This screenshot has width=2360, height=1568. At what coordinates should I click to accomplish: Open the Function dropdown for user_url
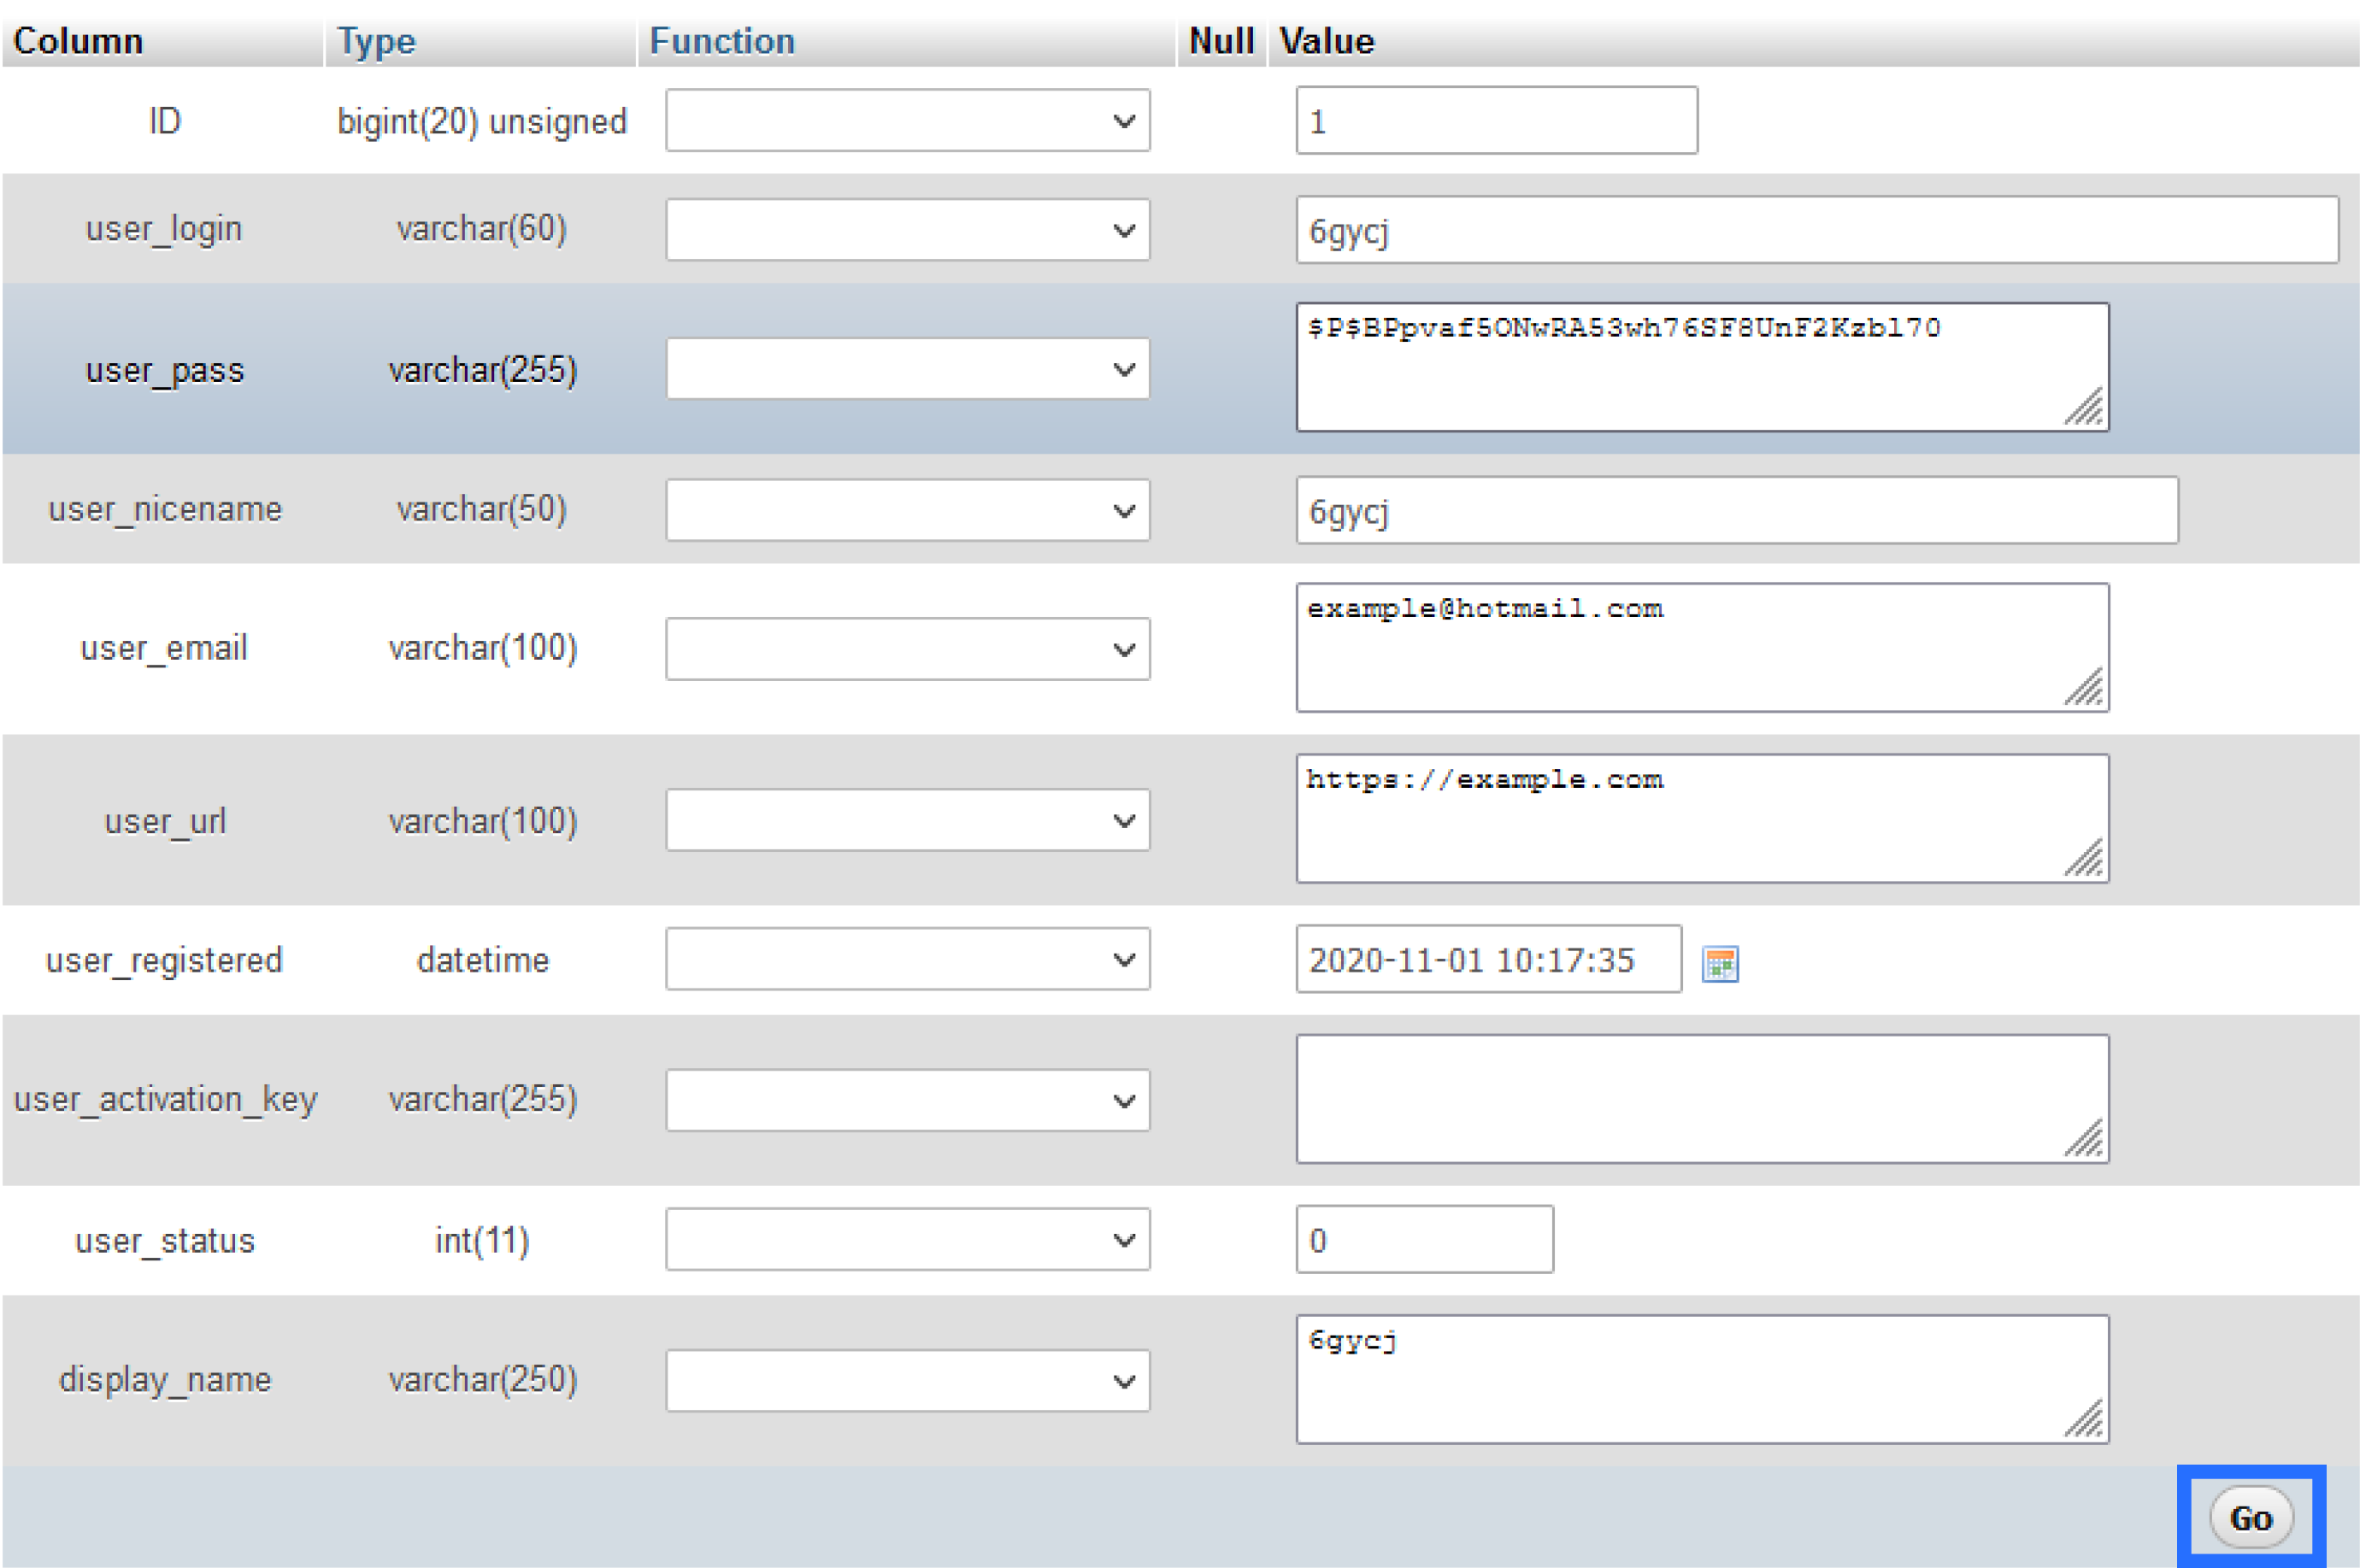pos(905,820)
